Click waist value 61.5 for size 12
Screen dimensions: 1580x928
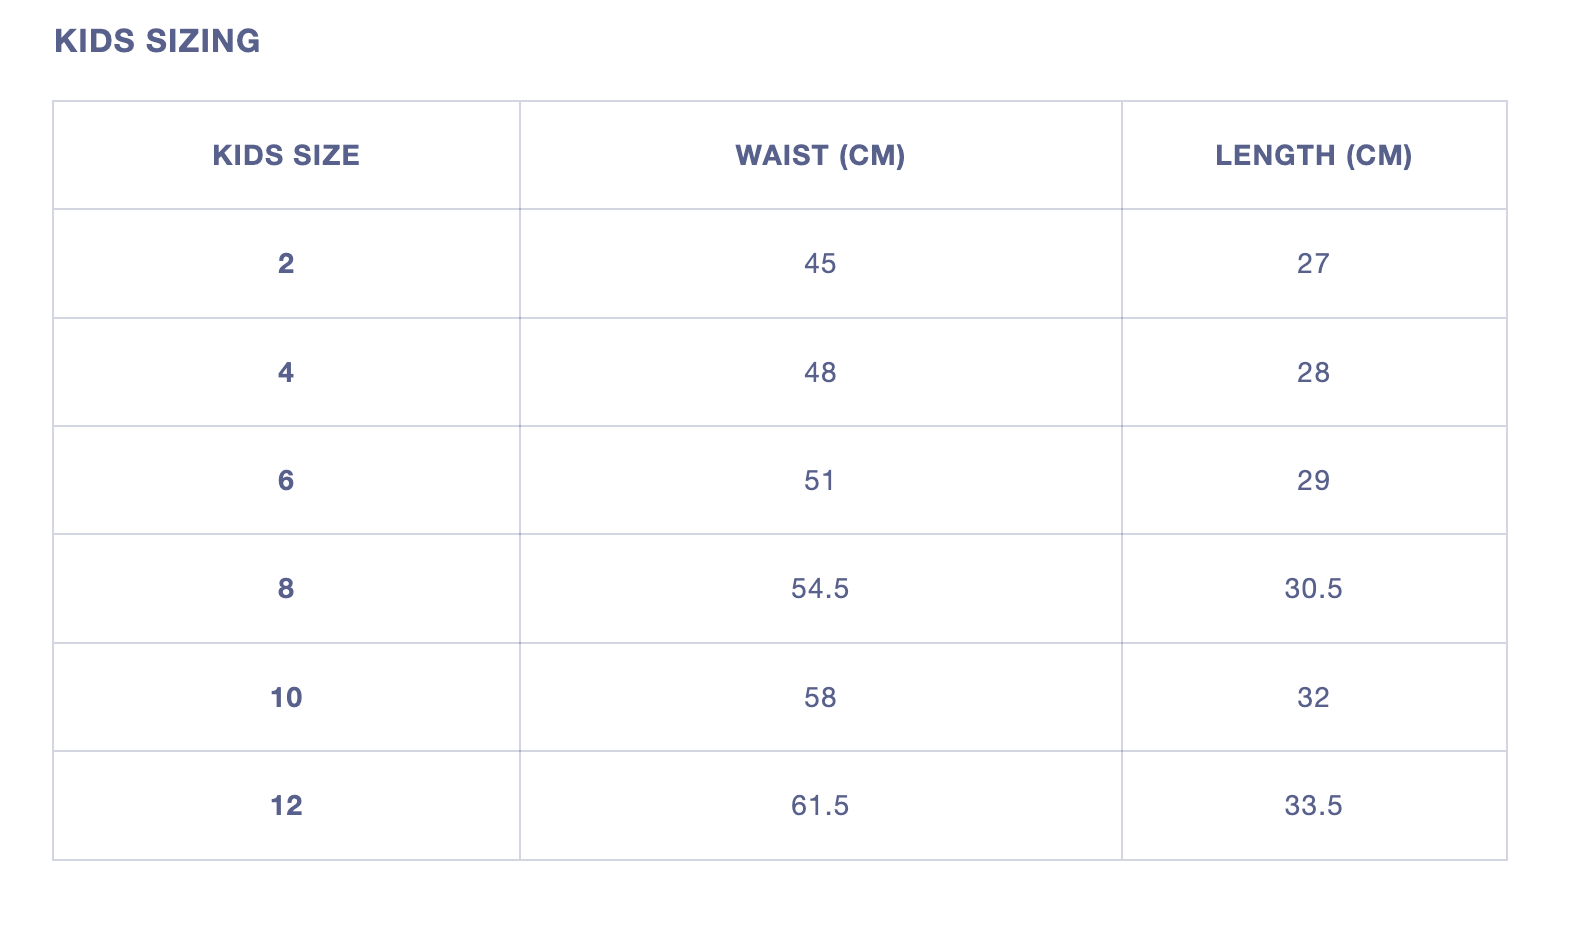tap(820, 806)
